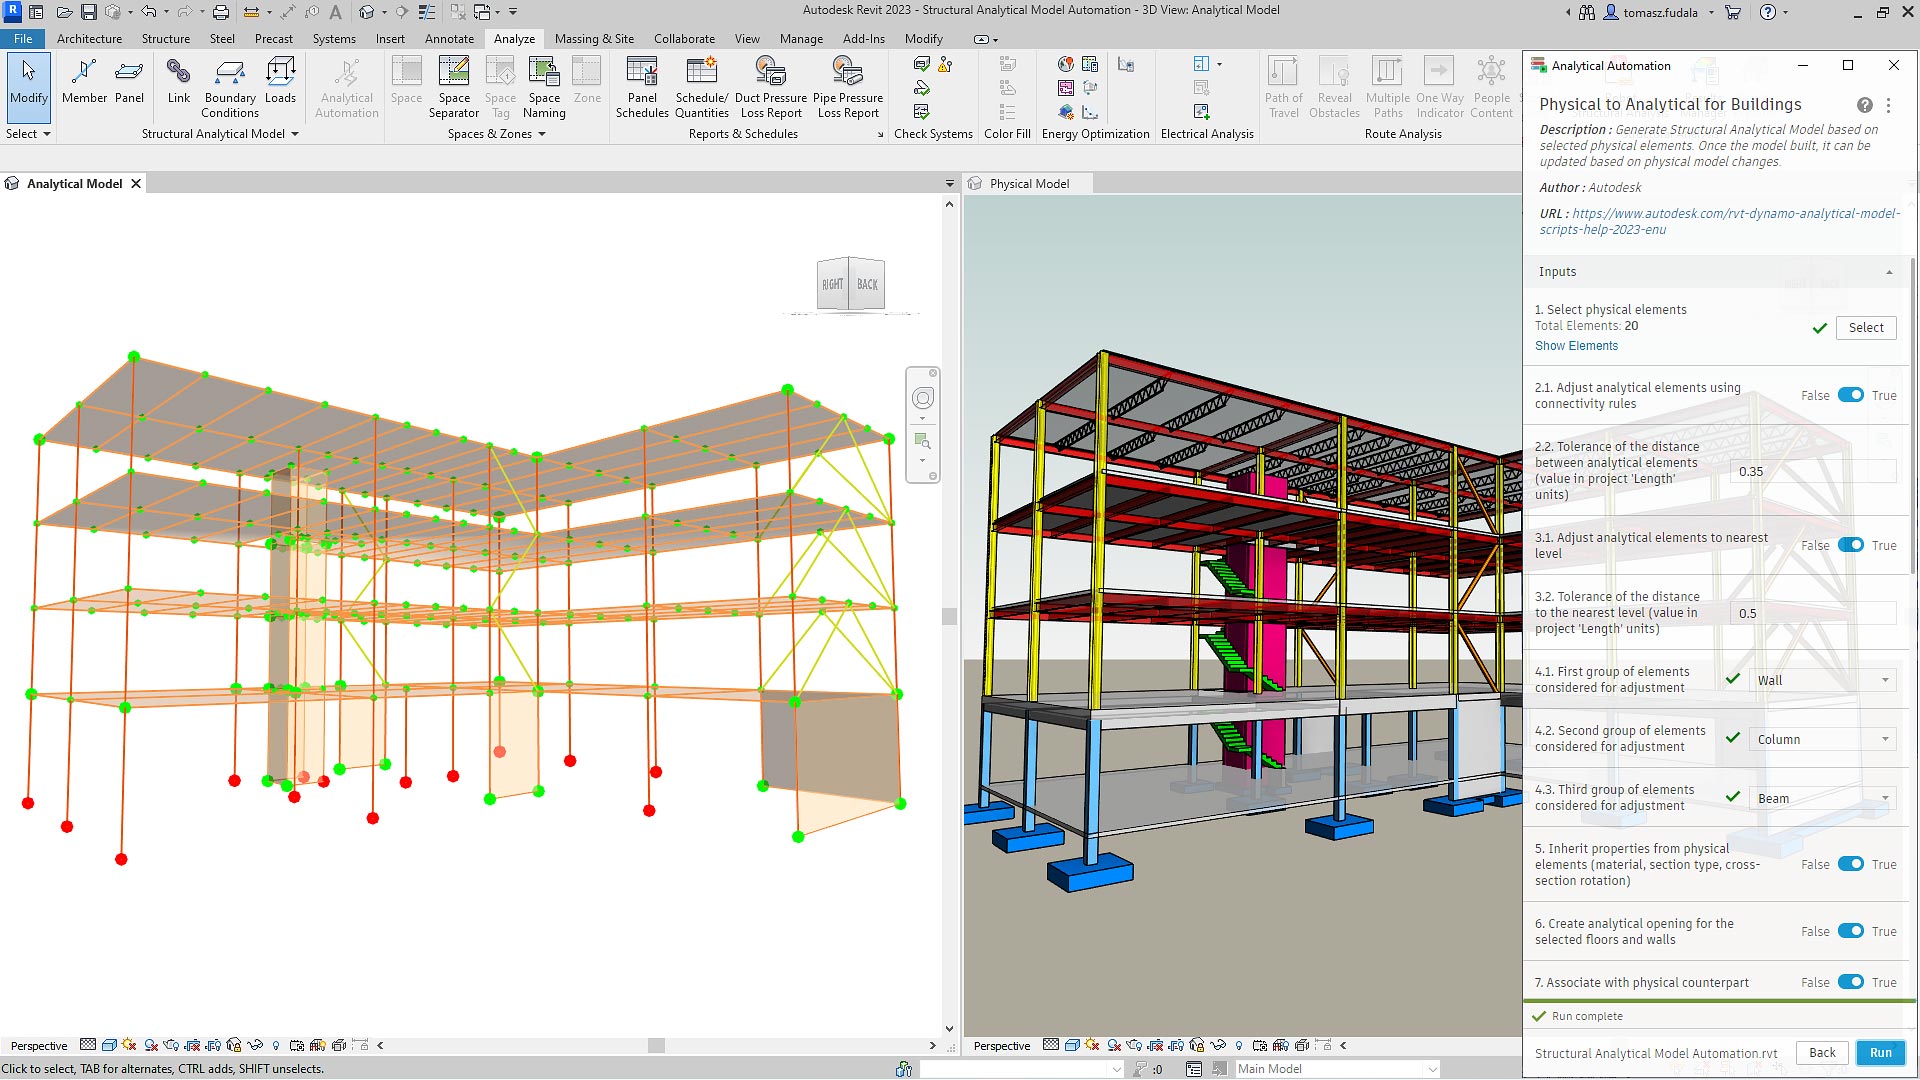
Task: Toggle adjust analytical elements using connectivity rules
Action: tap(1850, 395)
